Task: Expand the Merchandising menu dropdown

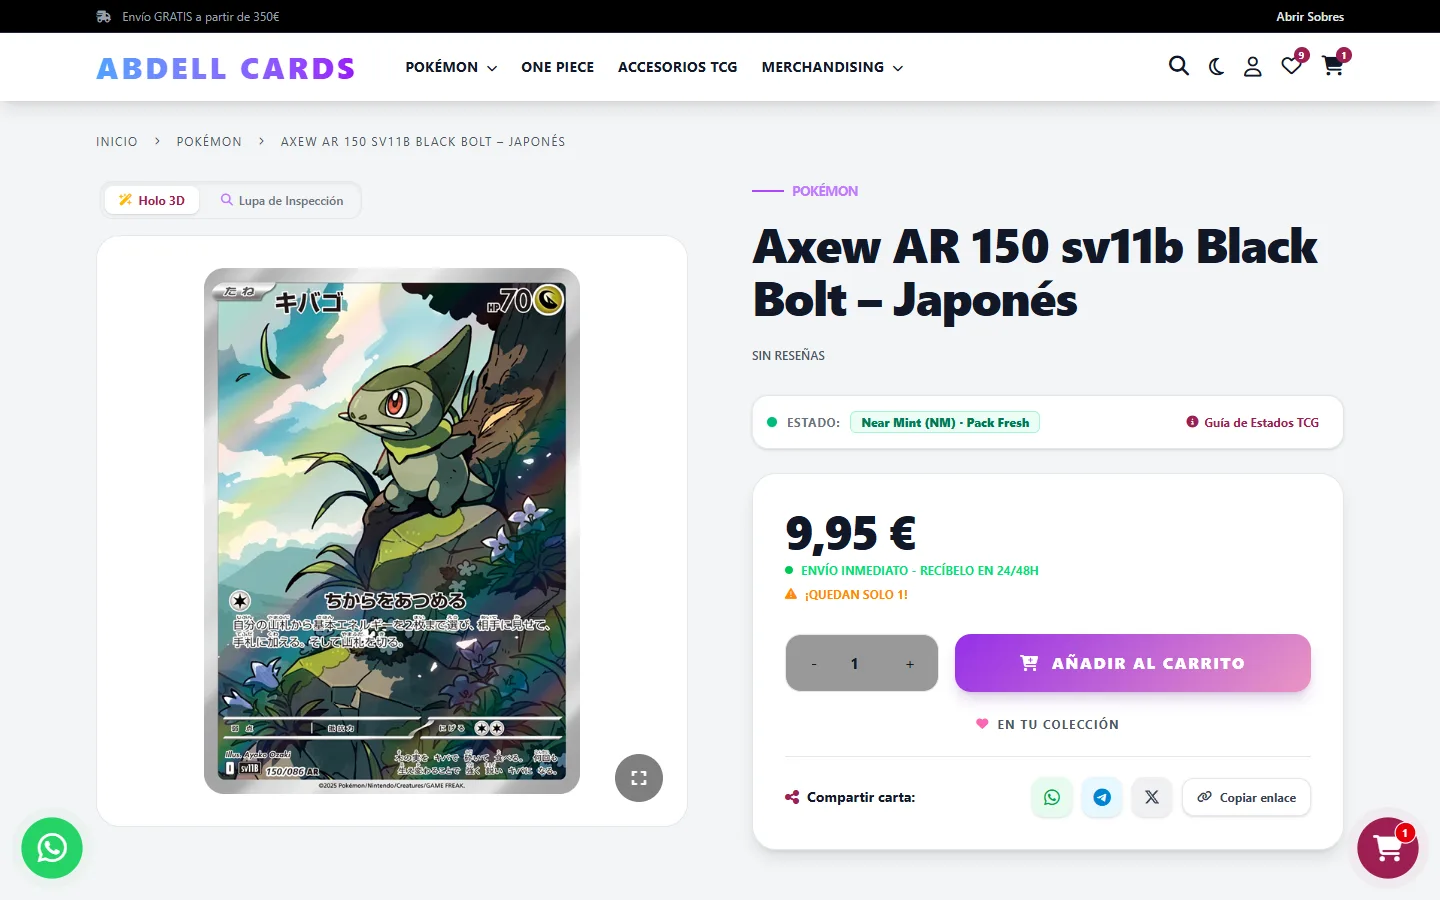Action: [832, 67]
